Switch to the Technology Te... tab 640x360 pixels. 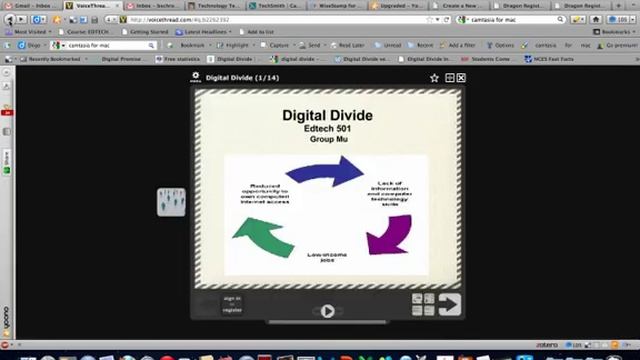(216, 6)
